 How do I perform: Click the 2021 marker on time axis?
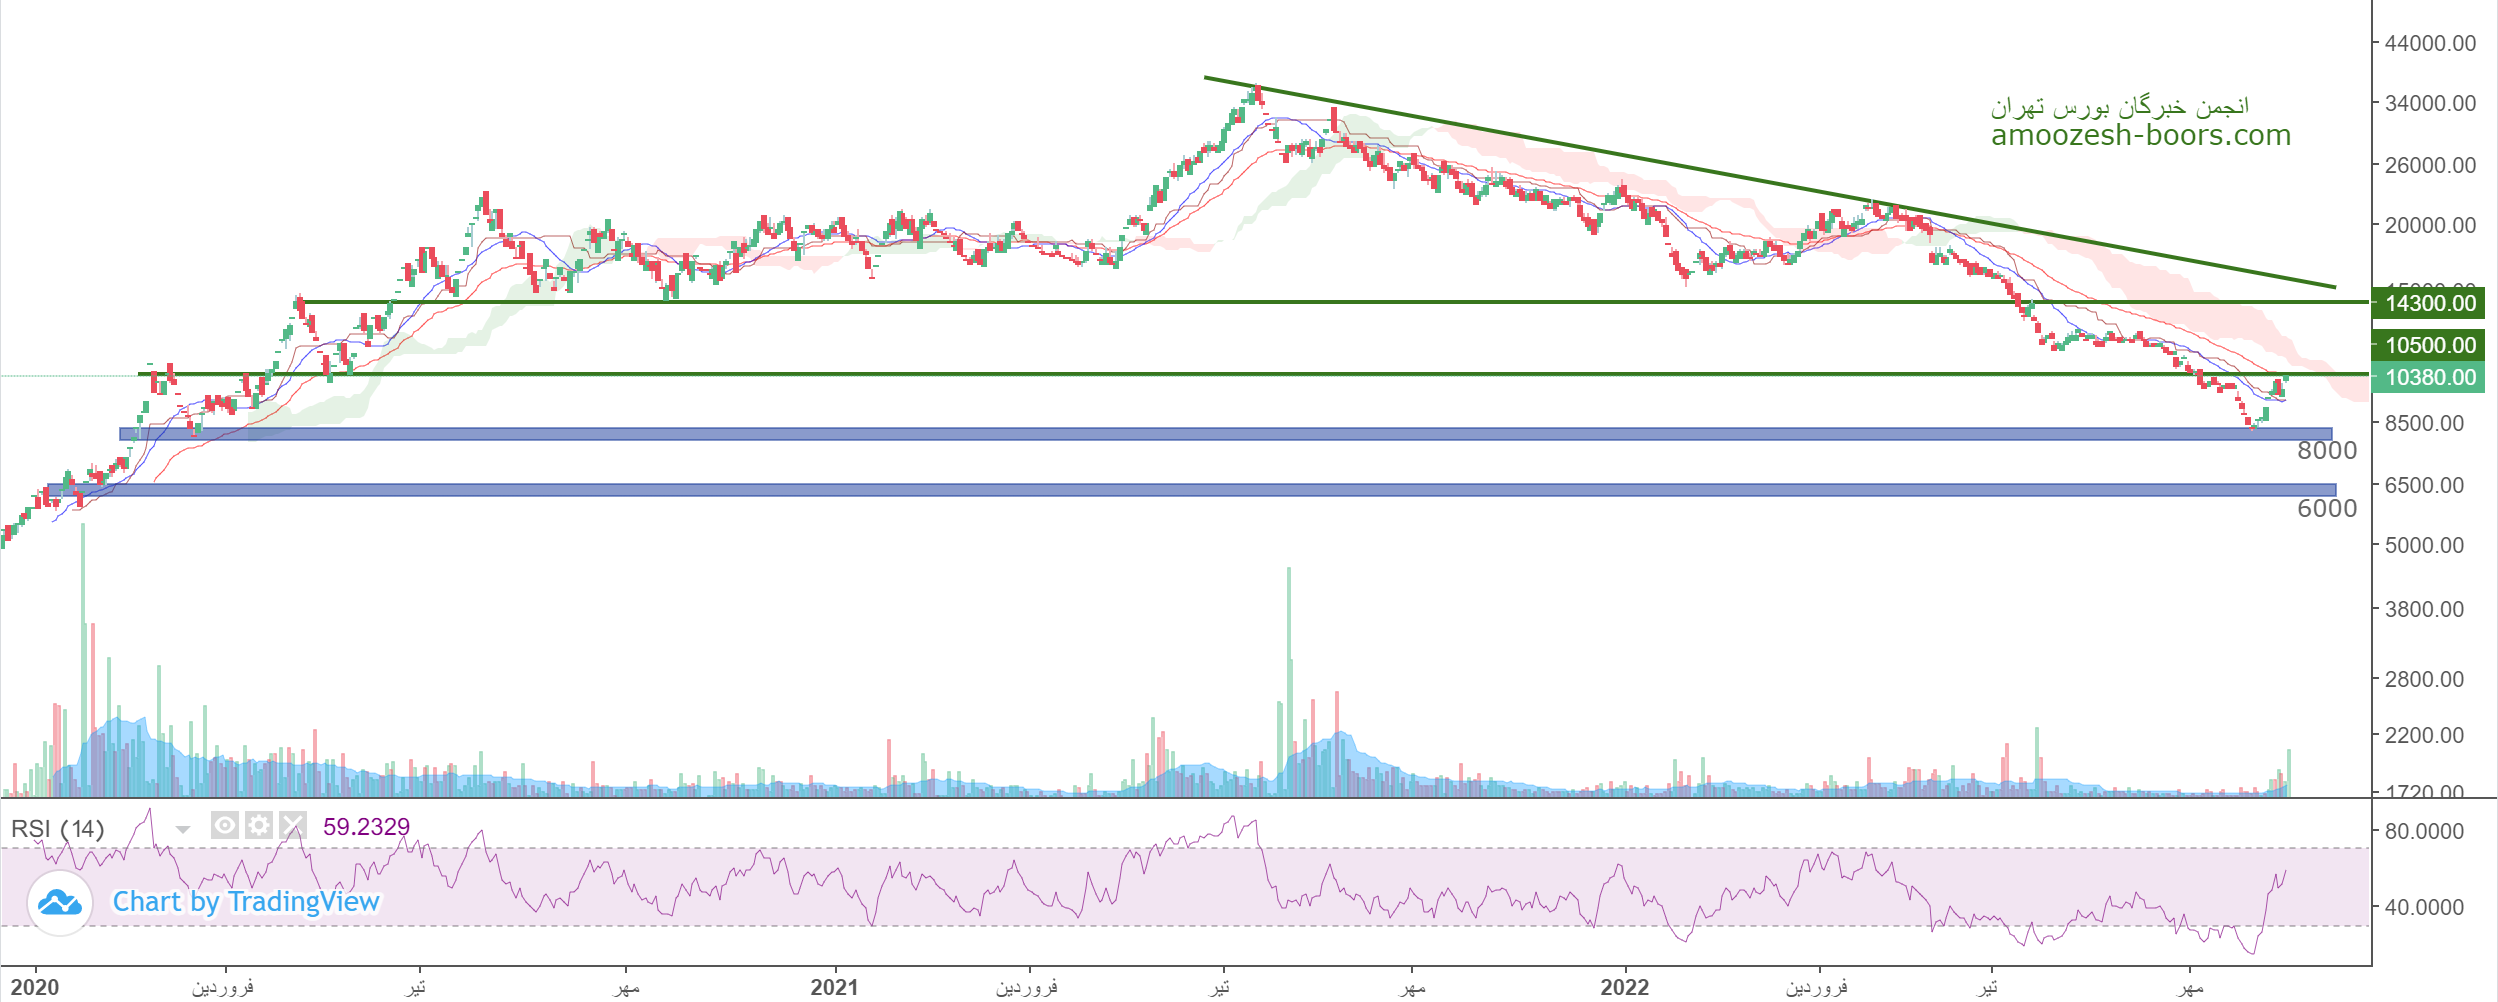point(834,987)
